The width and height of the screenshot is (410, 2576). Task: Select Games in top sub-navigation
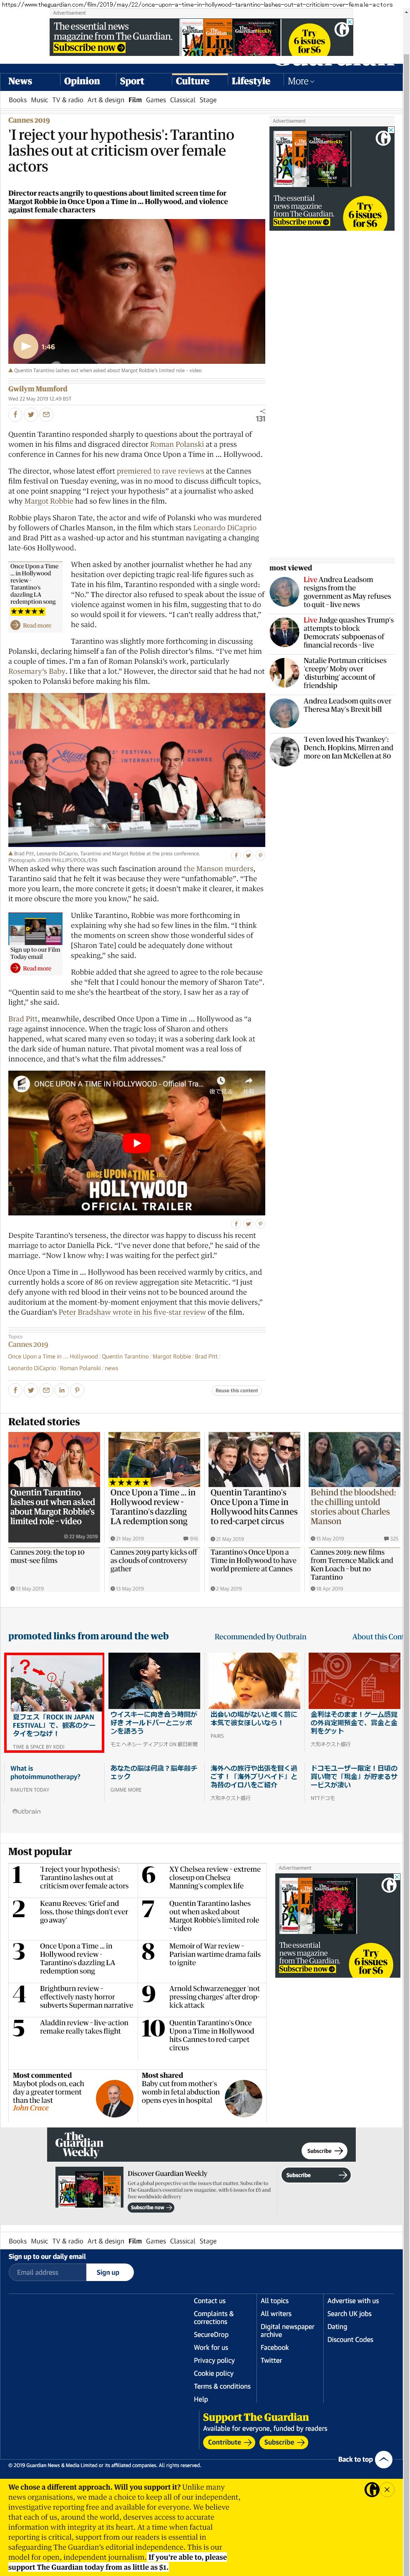point(155,100)
